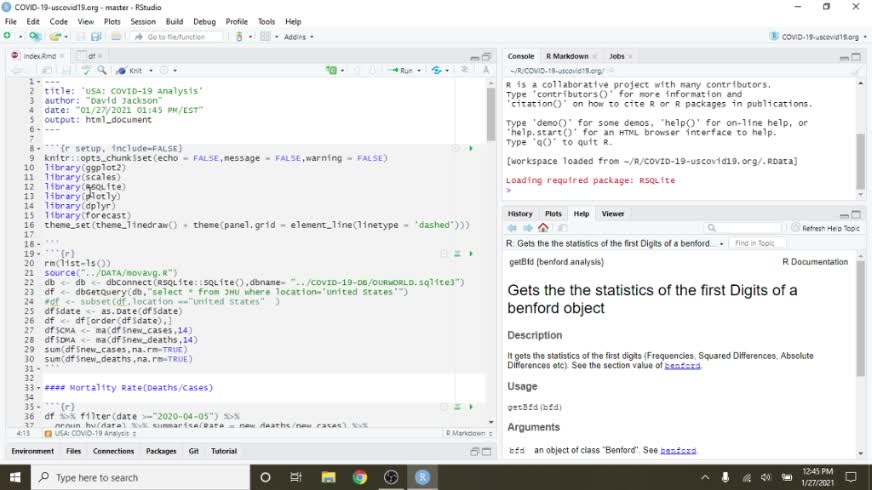Run the selected lines with Run button
The image size is (872, 490).
point(401,71)
